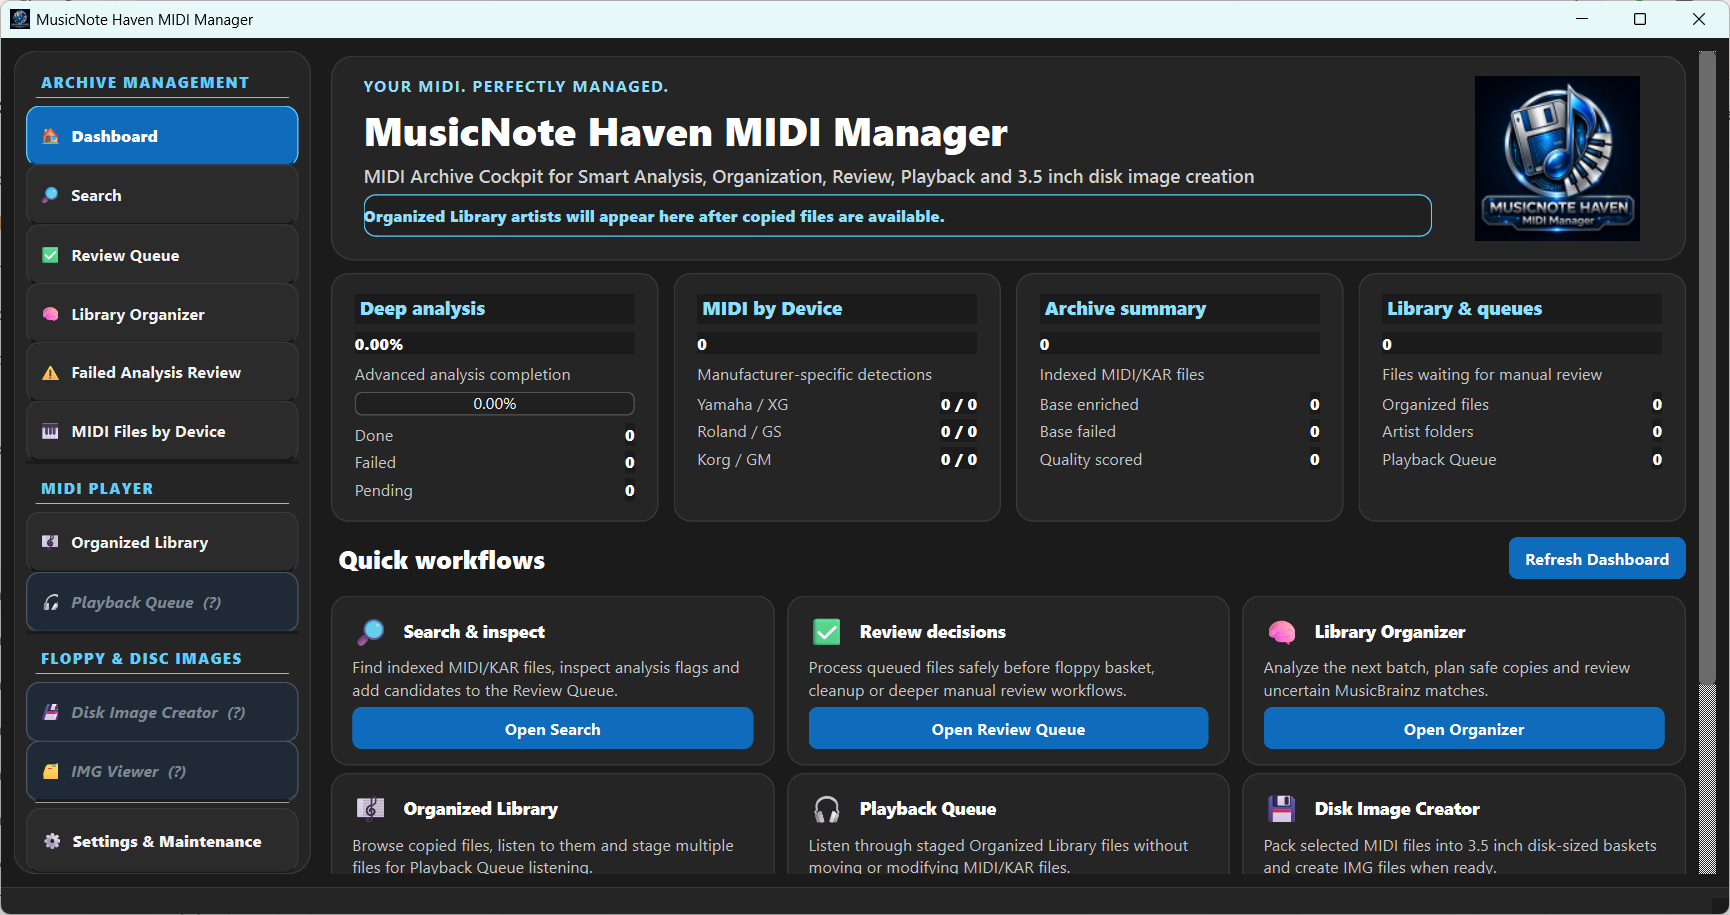
Task: Click the floppy Disk Image Creator sidebar icon
Action: click(x=50, y=712)
